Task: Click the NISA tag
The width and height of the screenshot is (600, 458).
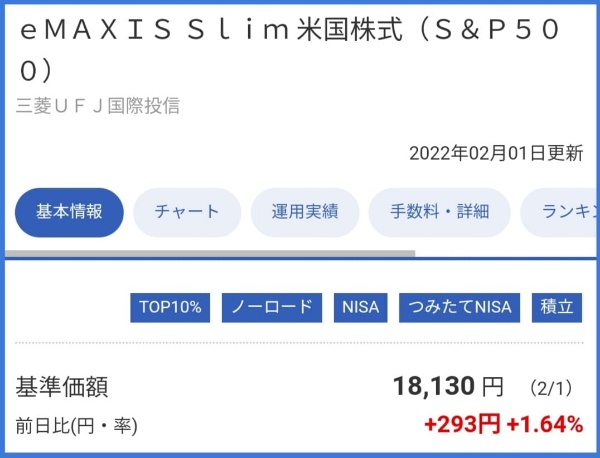Action: coord(360,307)
